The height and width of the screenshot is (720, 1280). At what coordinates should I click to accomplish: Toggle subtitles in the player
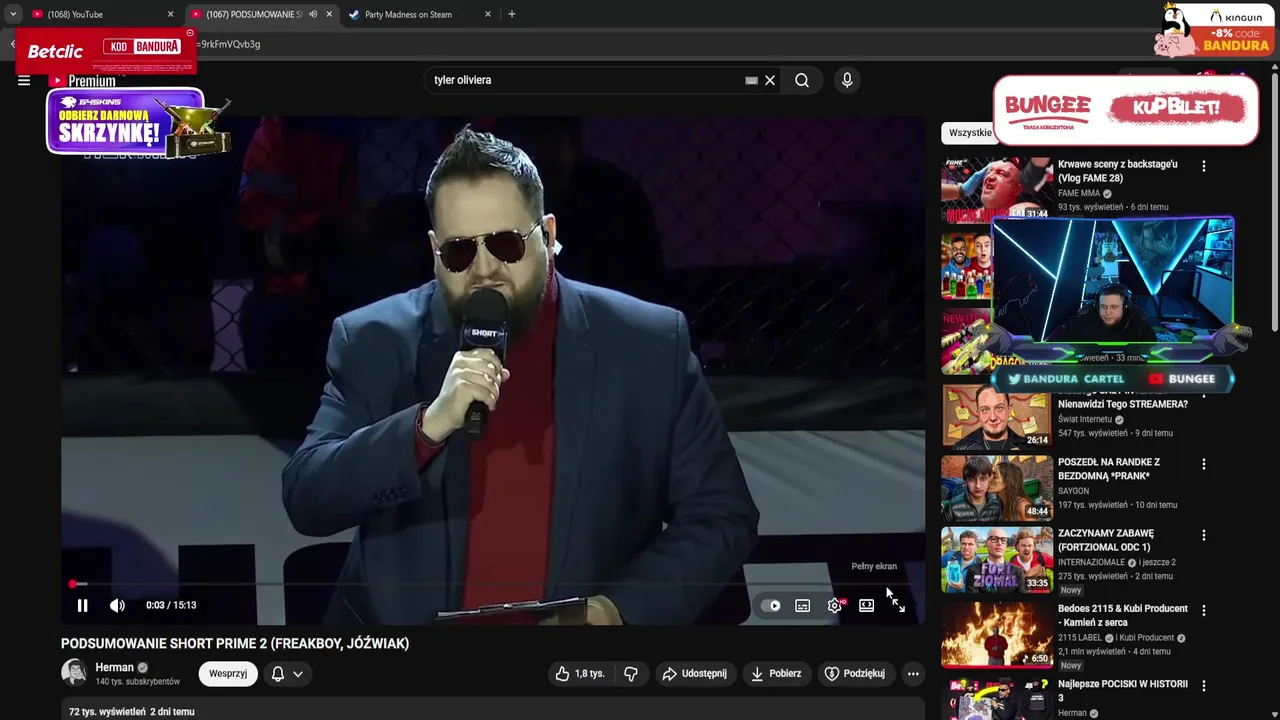[x=802, y=605]
